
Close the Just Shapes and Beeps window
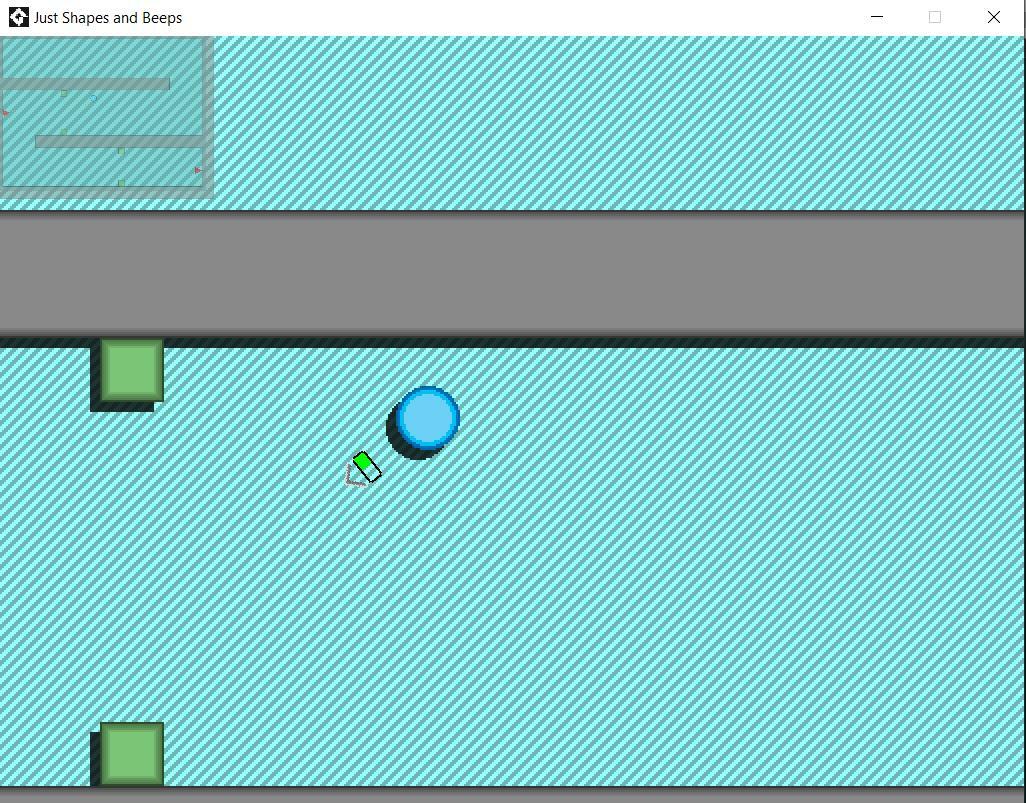993,17
